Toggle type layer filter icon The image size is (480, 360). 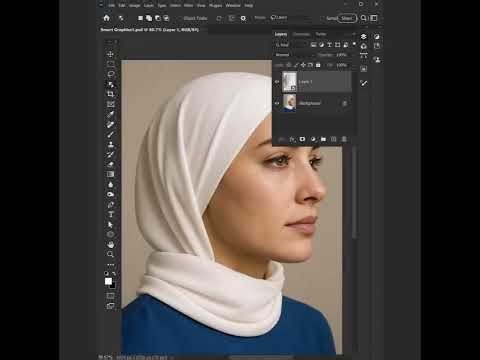point(329,45)
